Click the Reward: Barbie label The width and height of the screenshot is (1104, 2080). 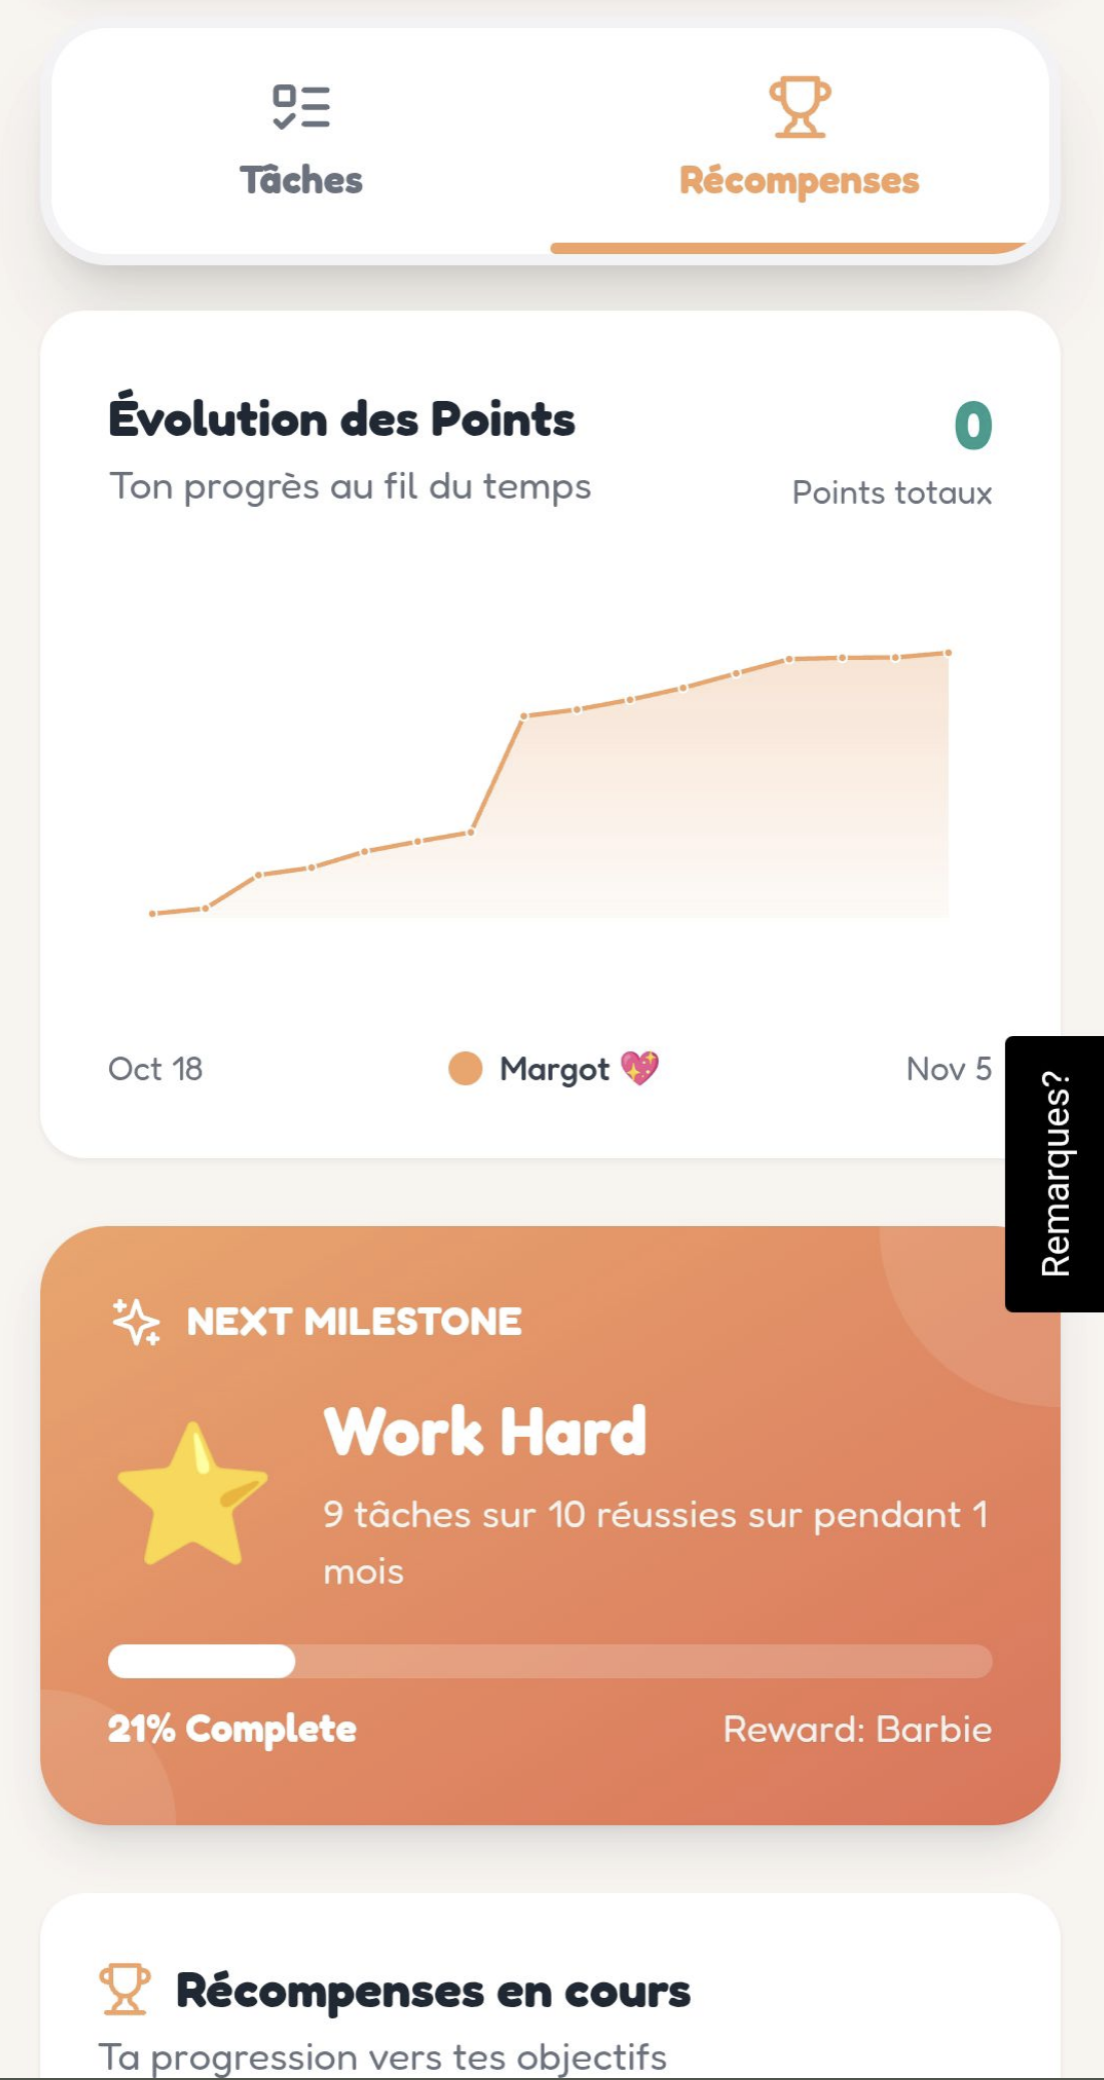[x=857, y=1729]
